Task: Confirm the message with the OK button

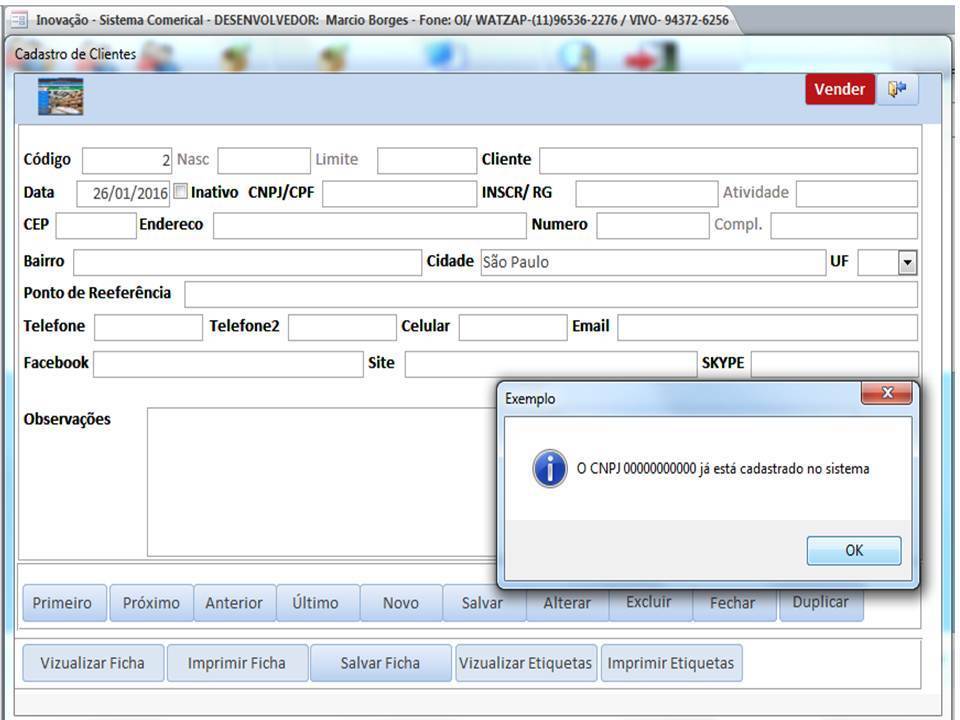Action: (x=853, y=550)
